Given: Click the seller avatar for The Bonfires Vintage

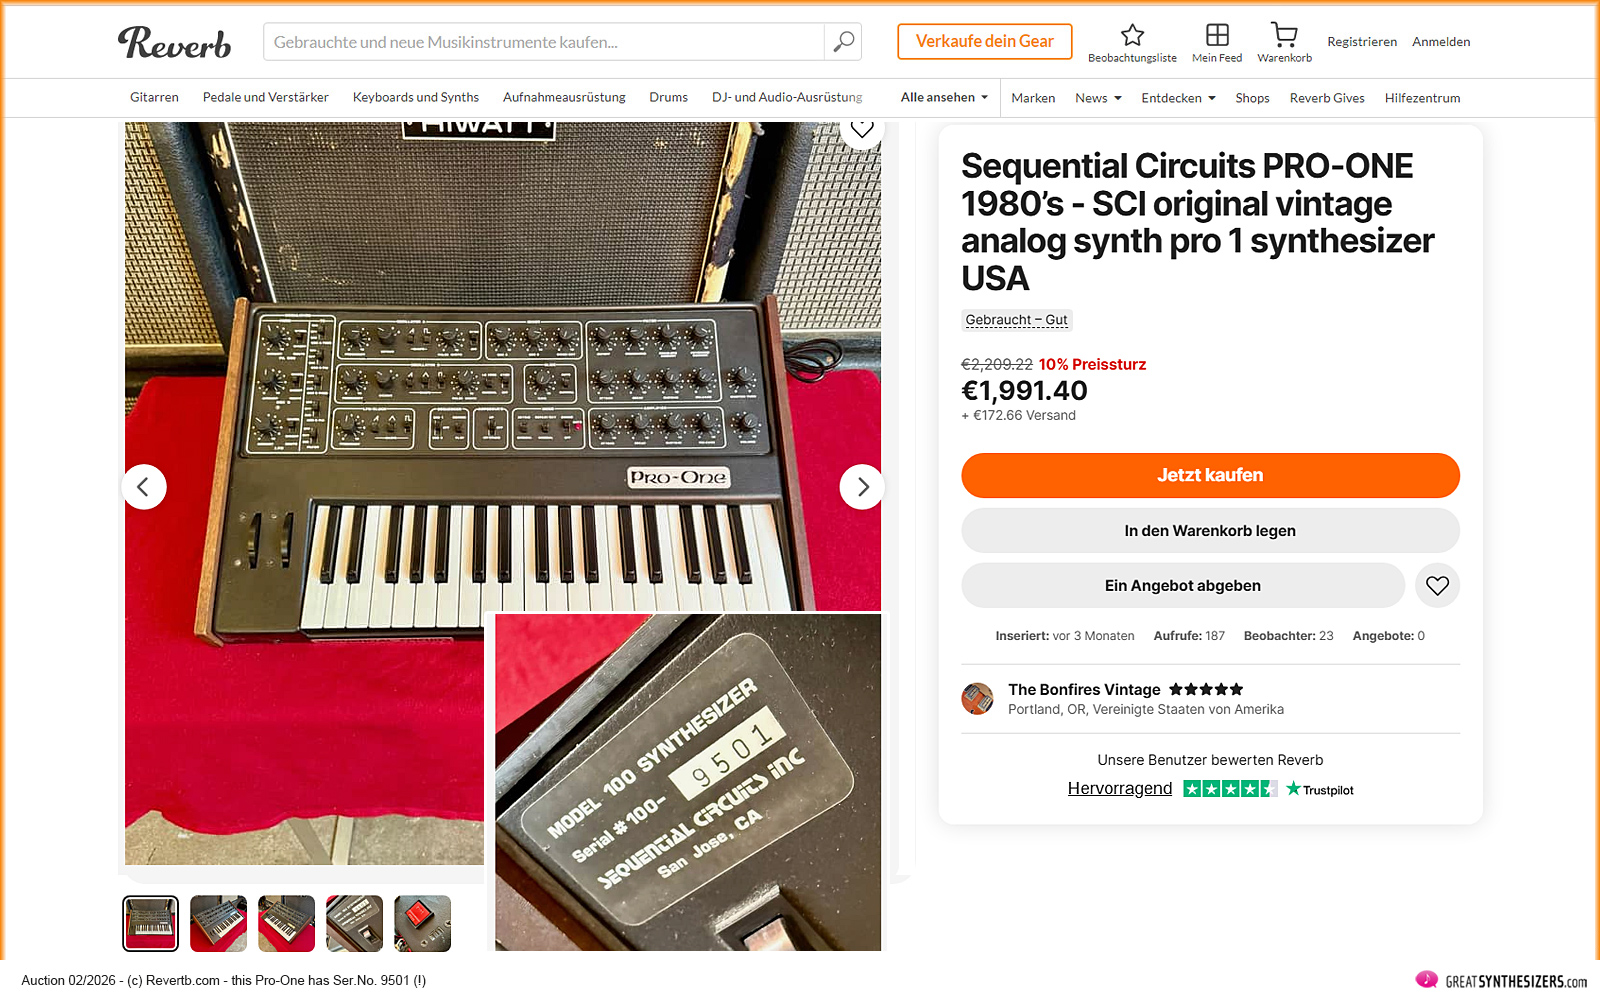Looking at the screenshot, I should 977,699.
